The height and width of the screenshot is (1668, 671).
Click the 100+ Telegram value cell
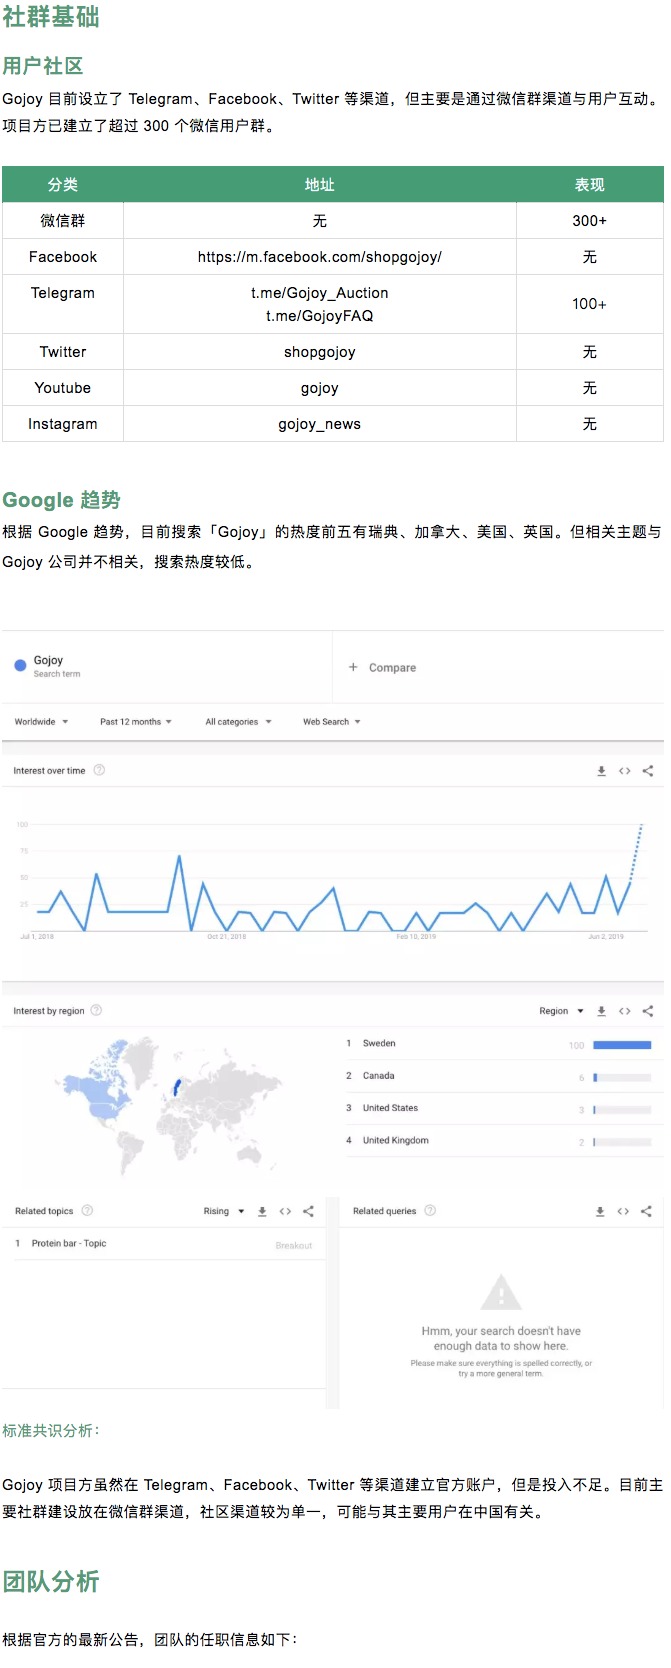pyautogui.click(x=590, y=304)
